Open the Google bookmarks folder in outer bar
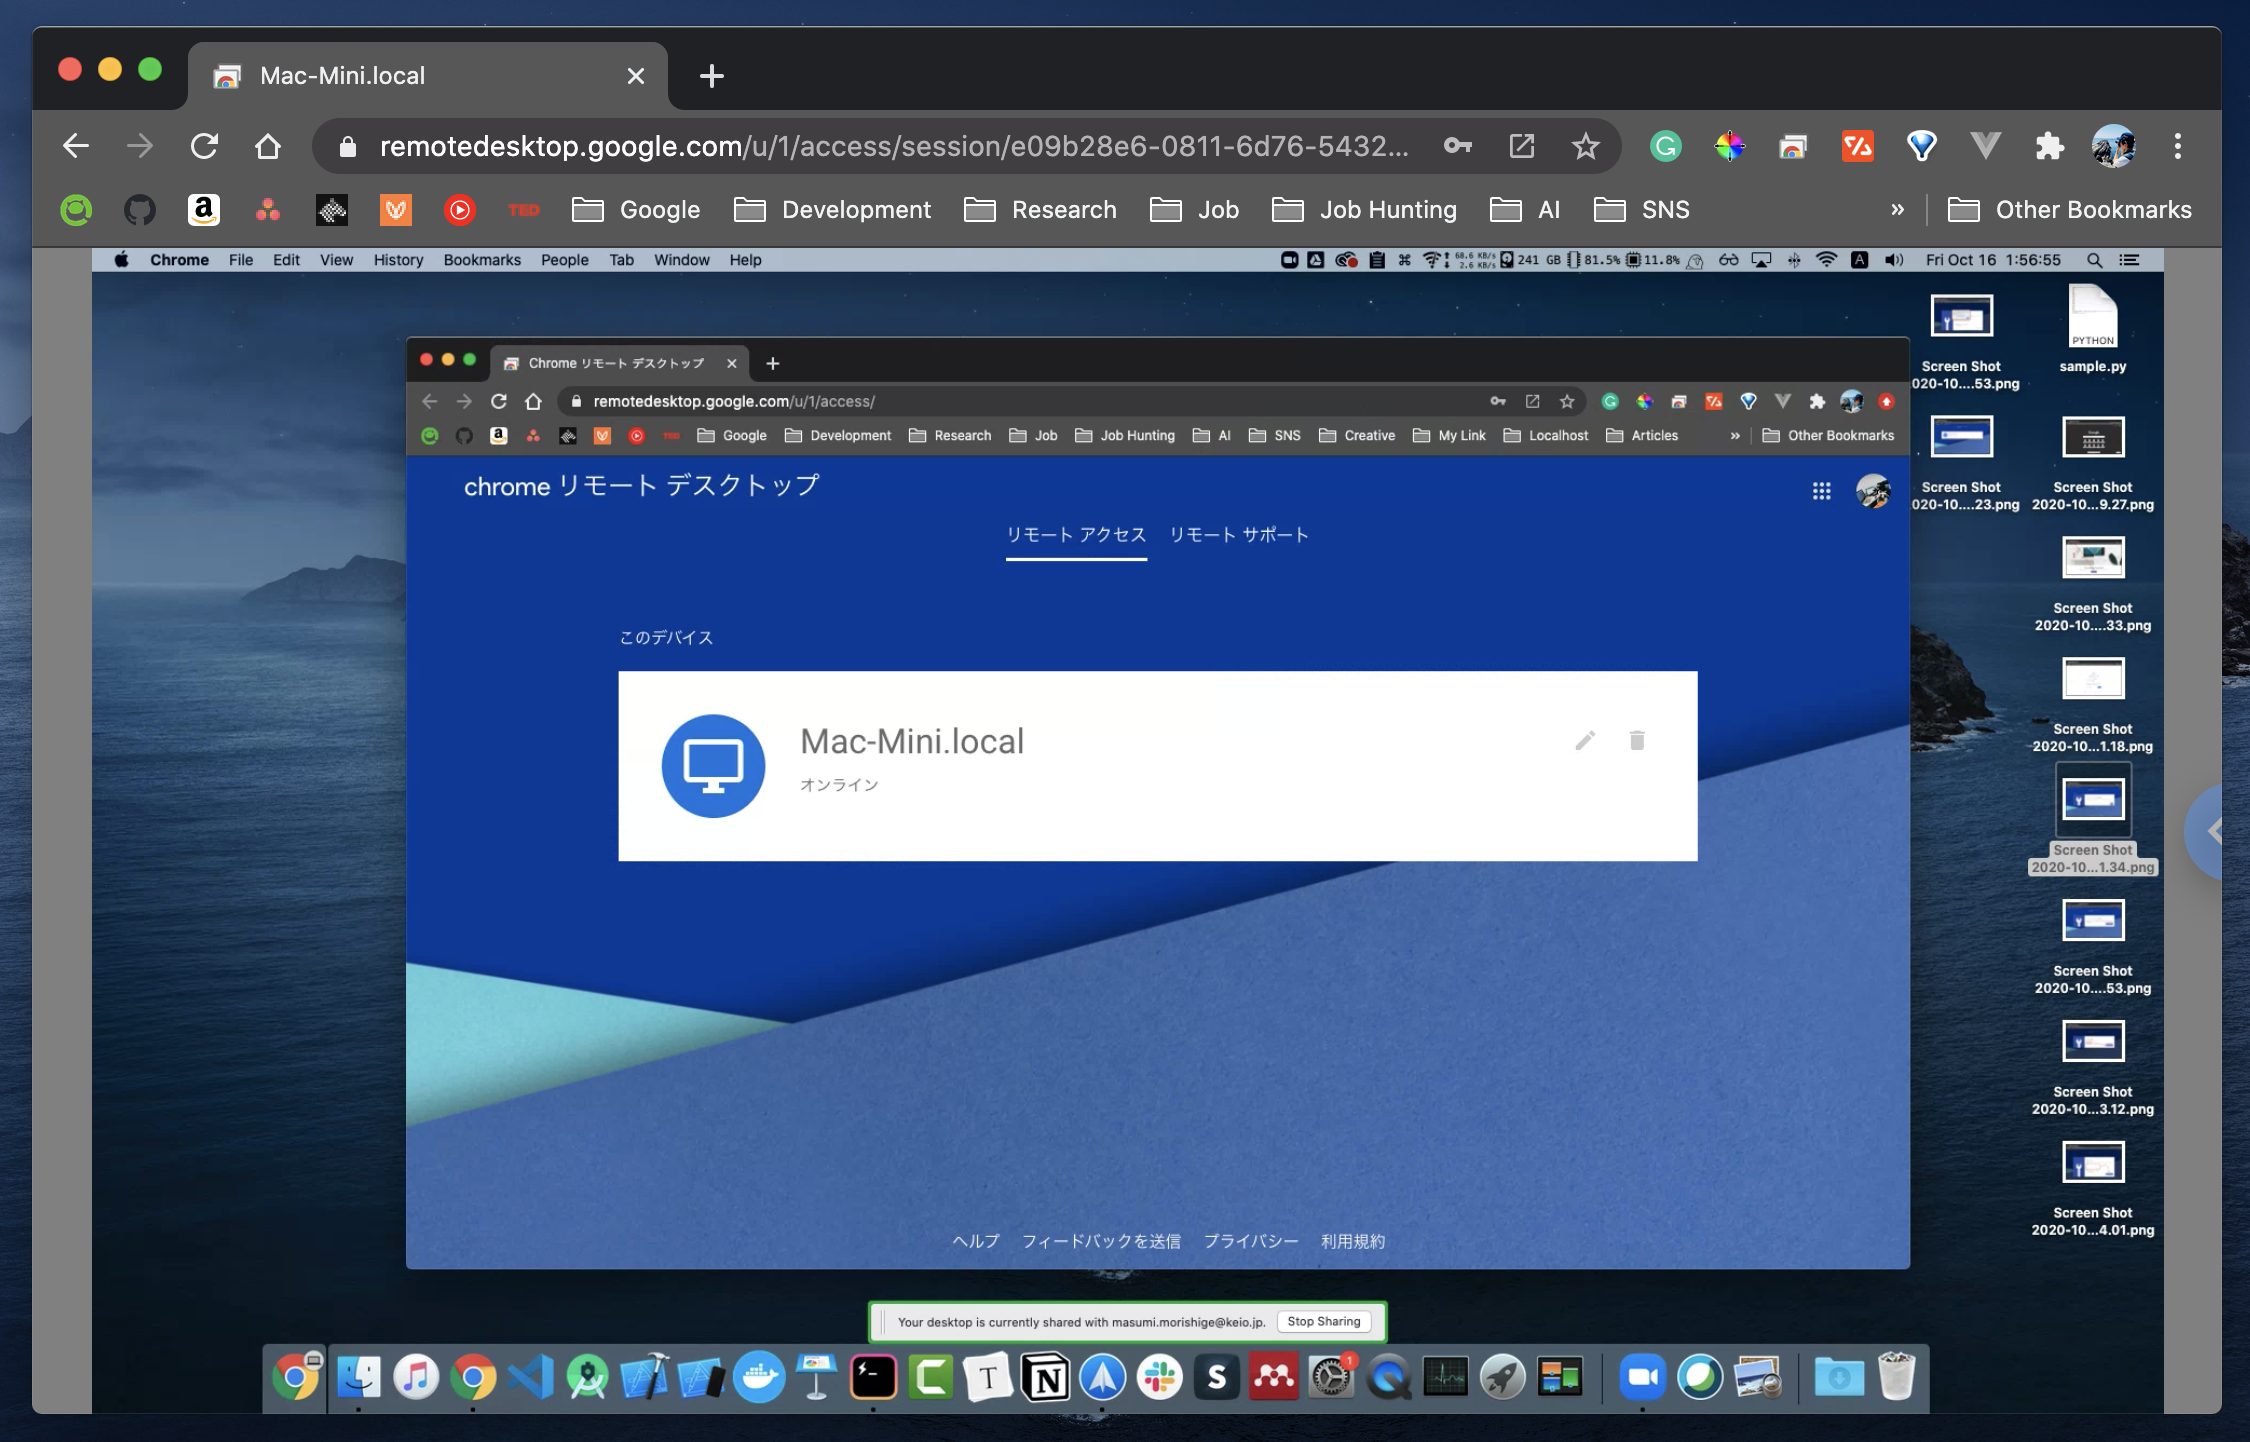Screen dimensions: 2250x1442 636,210
